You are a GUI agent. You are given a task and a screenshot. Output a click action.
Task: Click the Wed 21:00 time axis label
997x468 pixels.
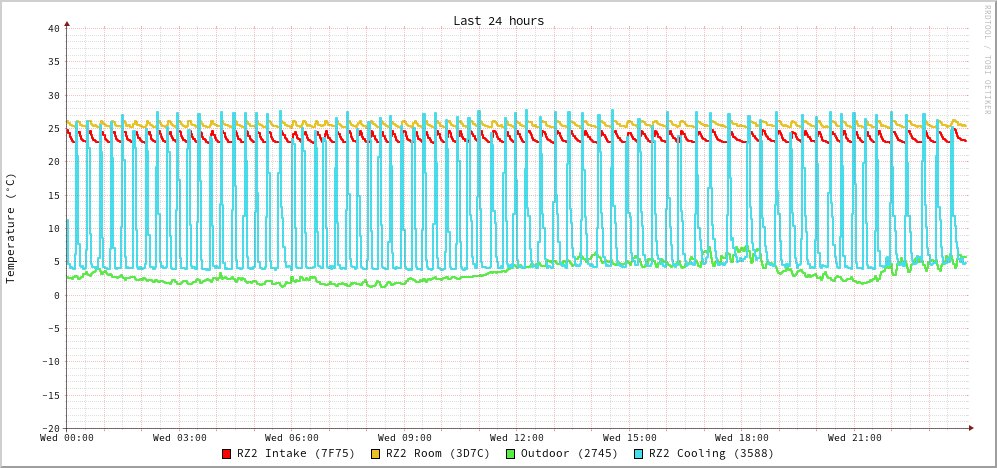click(855, 438)
